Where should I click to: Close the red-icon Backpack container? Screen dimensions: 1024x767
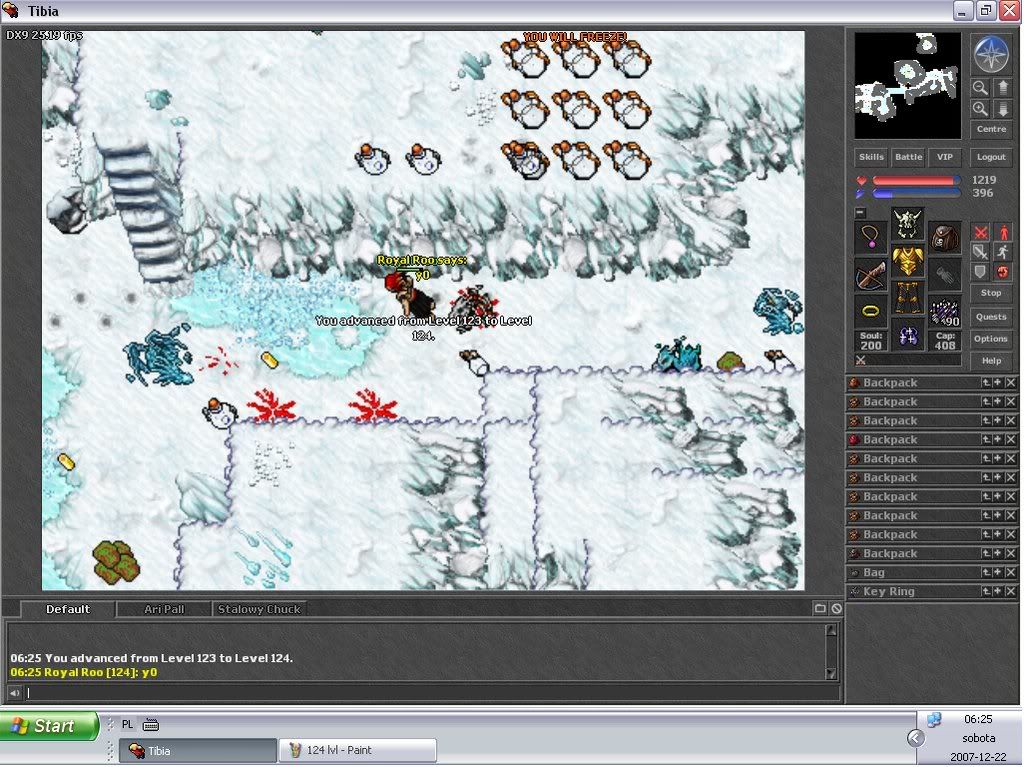tap(1010, 440)
